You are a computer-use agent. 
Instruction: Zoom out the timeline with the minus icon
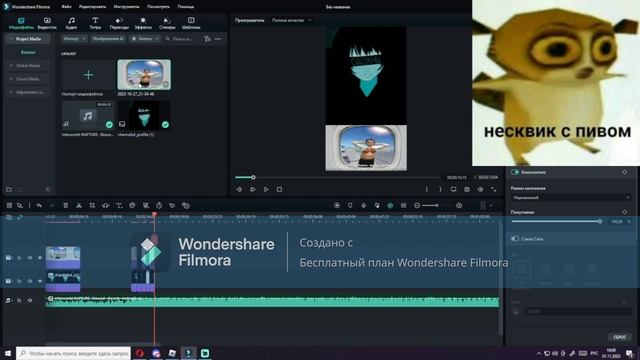pos(417,205)
